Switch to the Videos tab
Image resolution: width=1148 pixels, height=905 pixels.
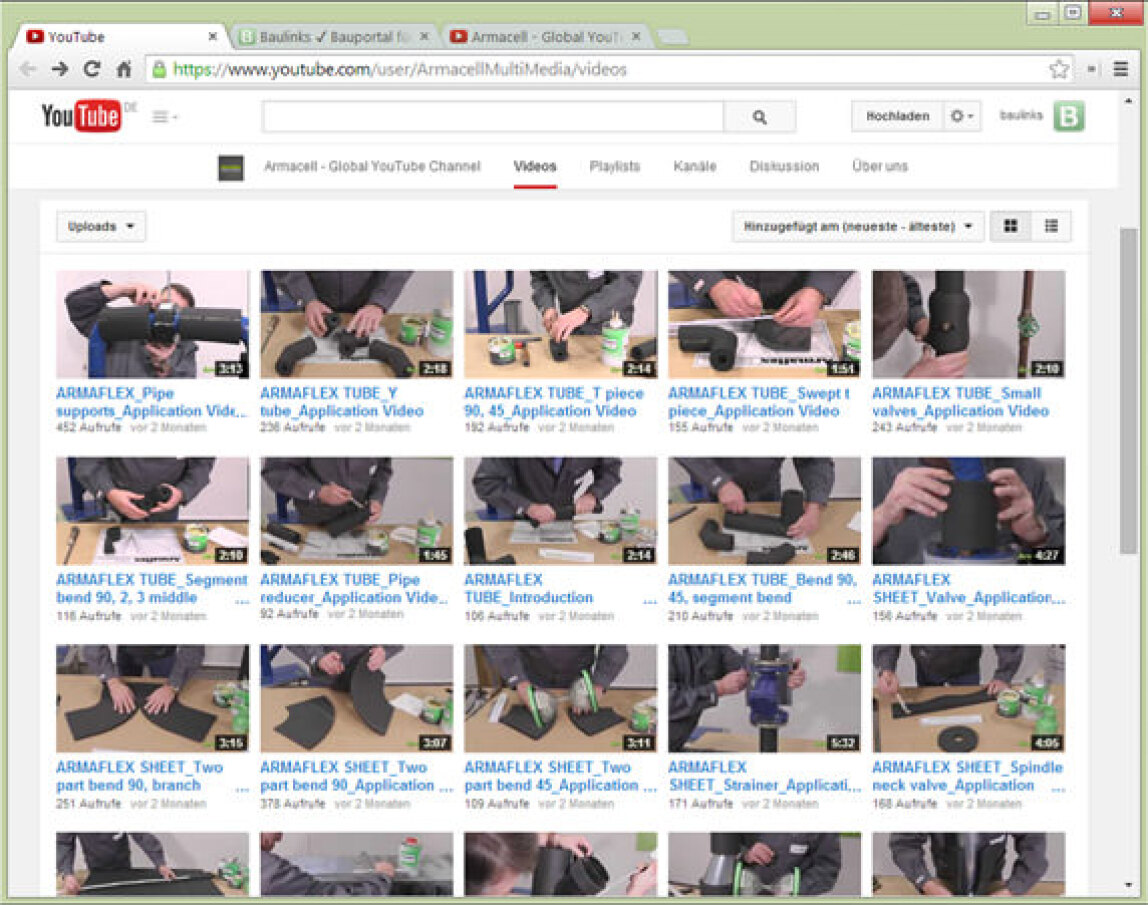coord(535,167)
